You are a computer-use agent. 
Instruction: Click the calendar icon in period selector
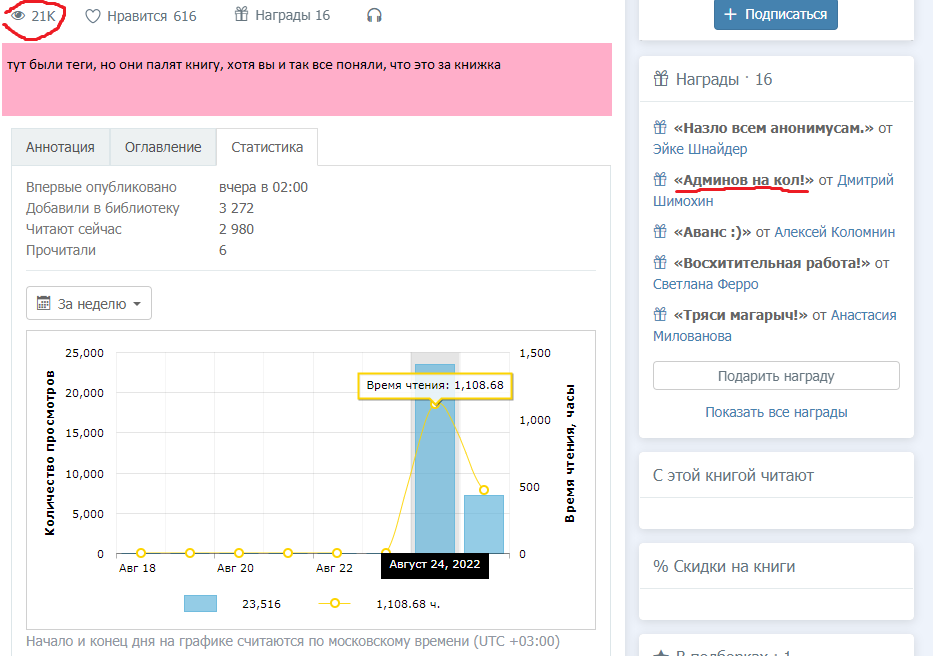point(43,304)
